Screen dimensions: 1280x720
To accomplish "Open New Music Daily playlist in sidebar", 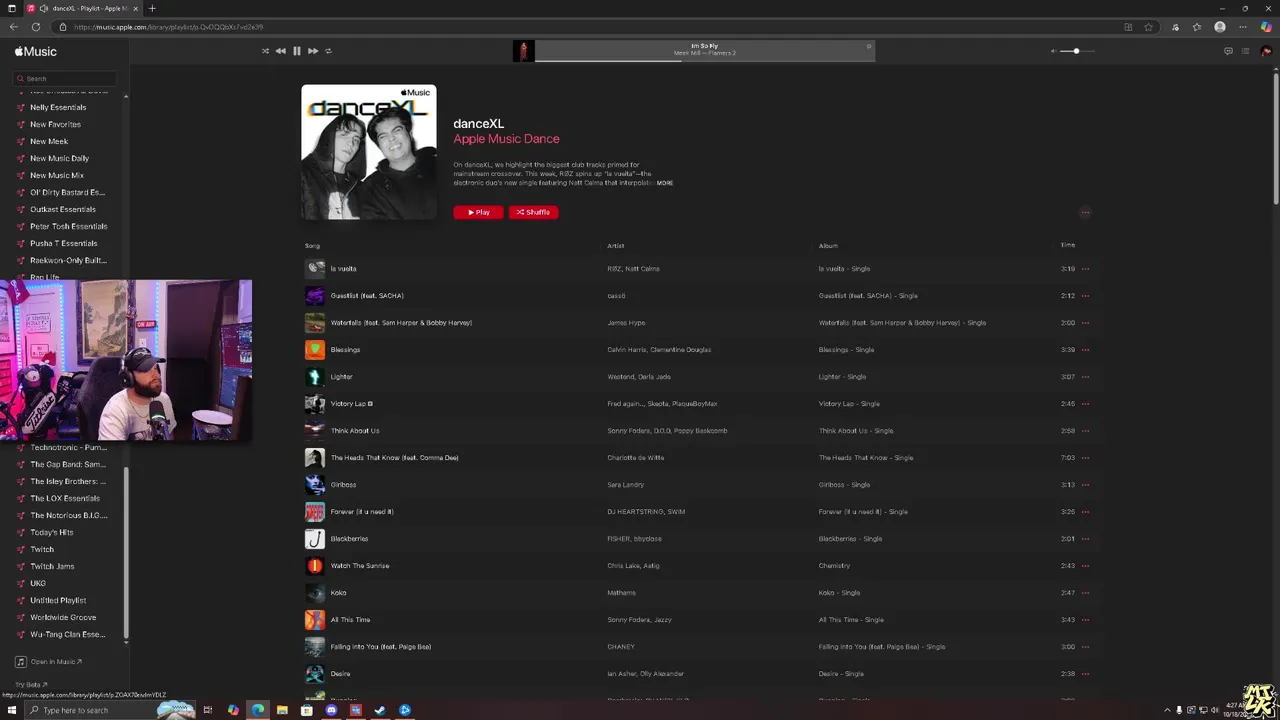I will pyautogui.click(x=59, y=158).
